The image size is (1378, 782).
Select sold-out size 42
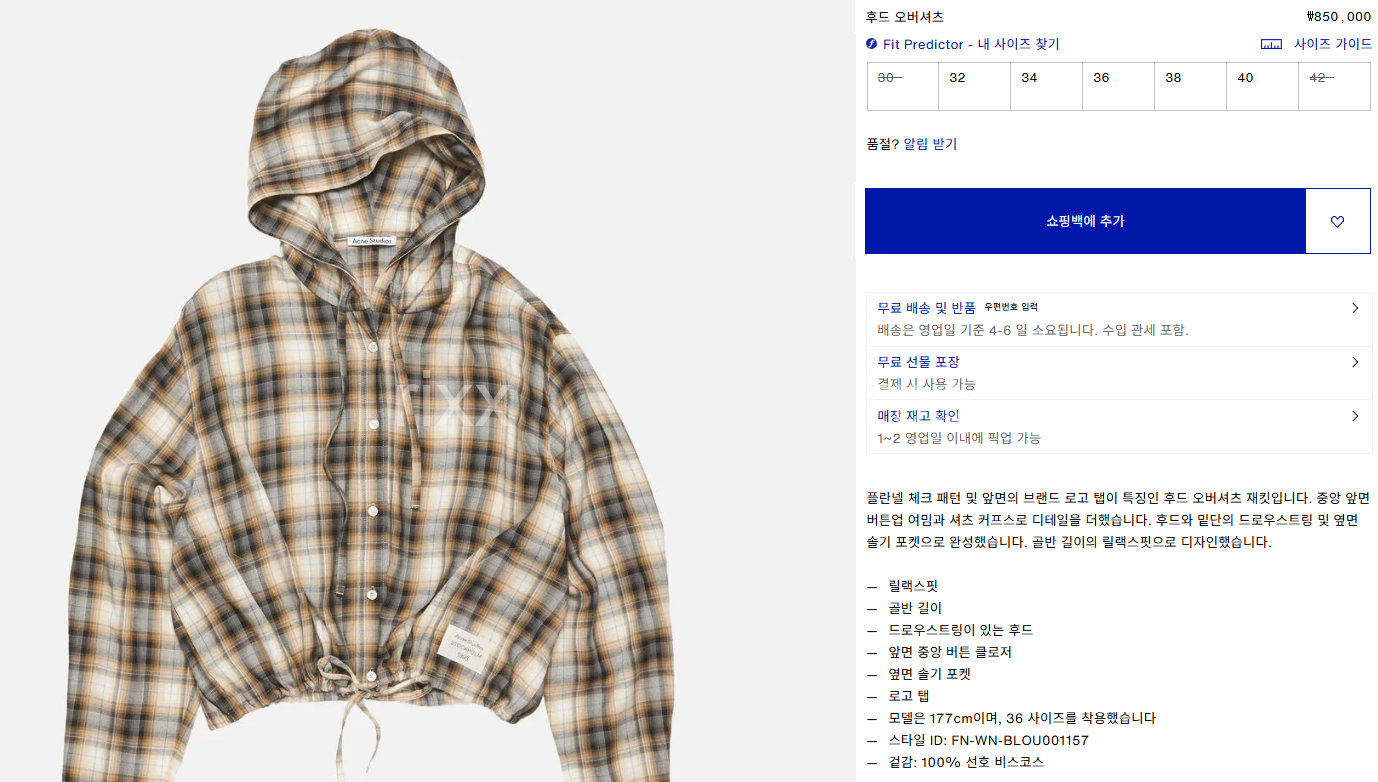[x=1335, y=86]
